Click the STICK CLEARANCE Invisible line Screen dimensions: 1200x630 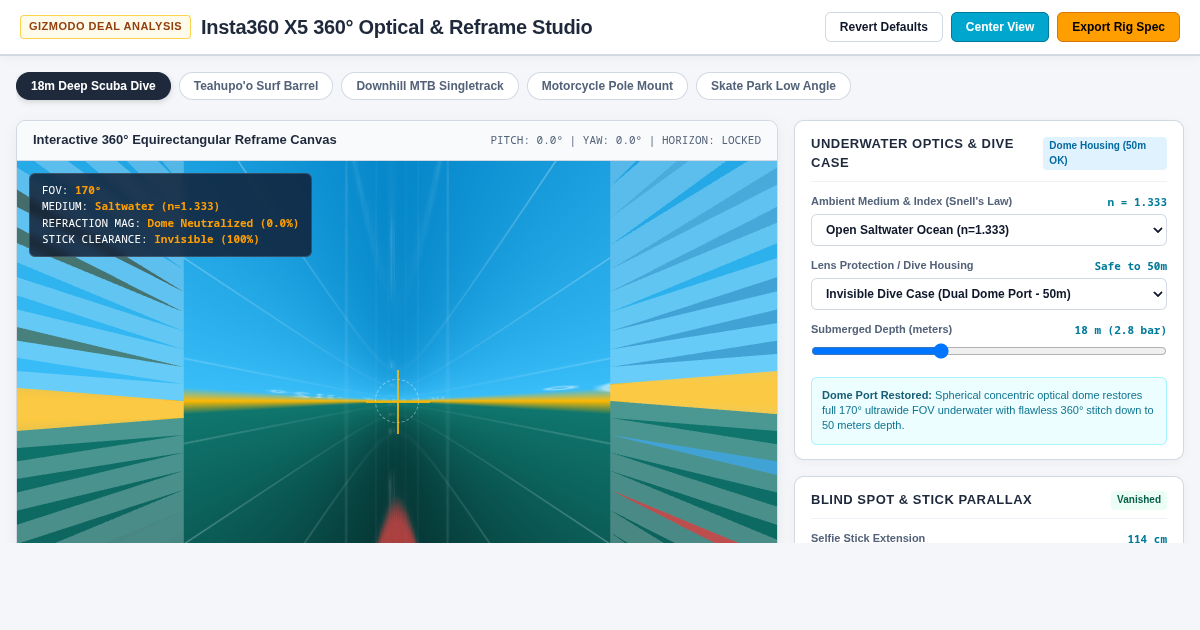click(x=151, y=240)
